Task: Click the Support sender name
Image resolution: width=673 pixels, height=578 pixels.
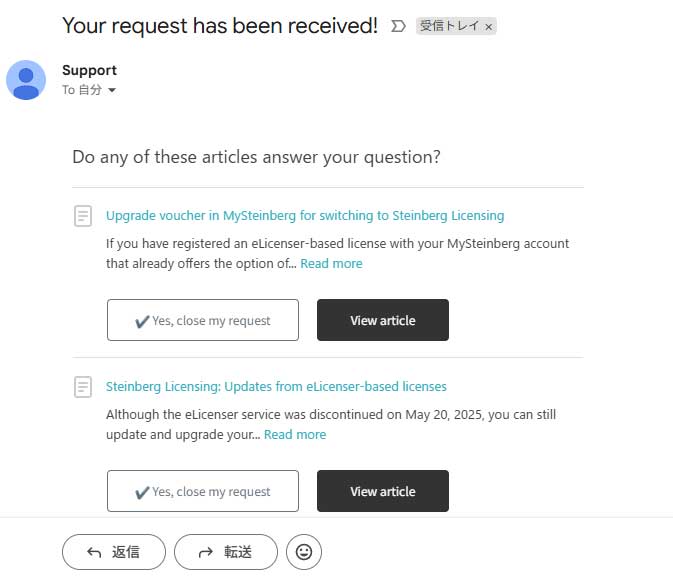Action: [x=89, y=70]
